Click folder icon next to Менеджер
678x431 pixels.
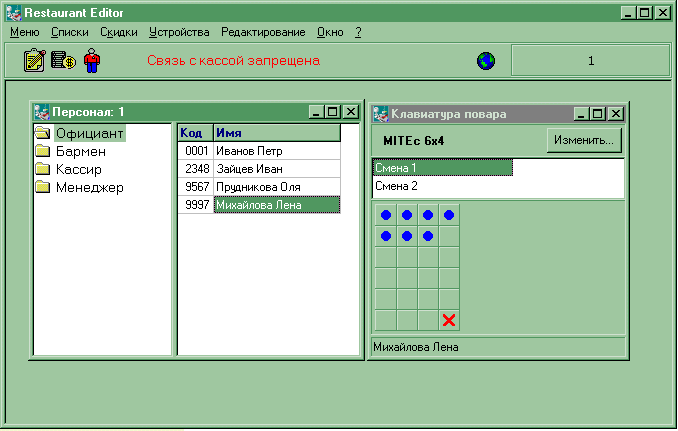(x=42, y=187)
